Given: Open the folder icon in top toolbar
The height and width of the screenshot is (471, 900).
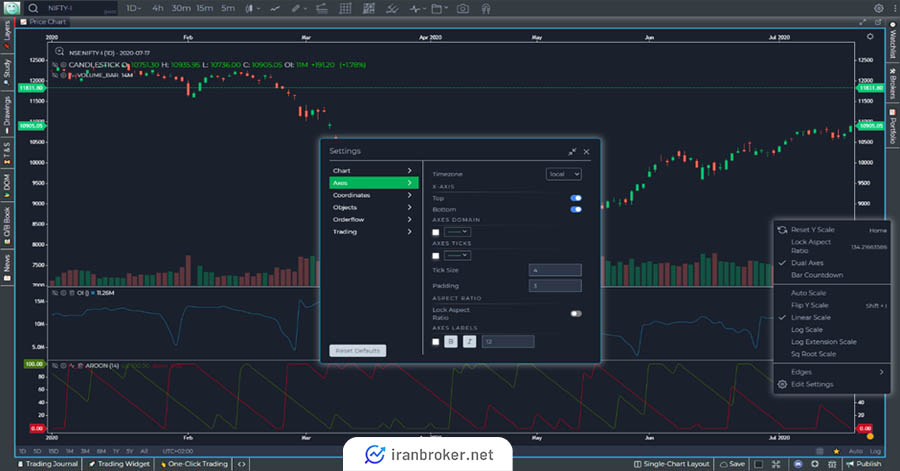Looking at the screenshot, I should point(437,8).
